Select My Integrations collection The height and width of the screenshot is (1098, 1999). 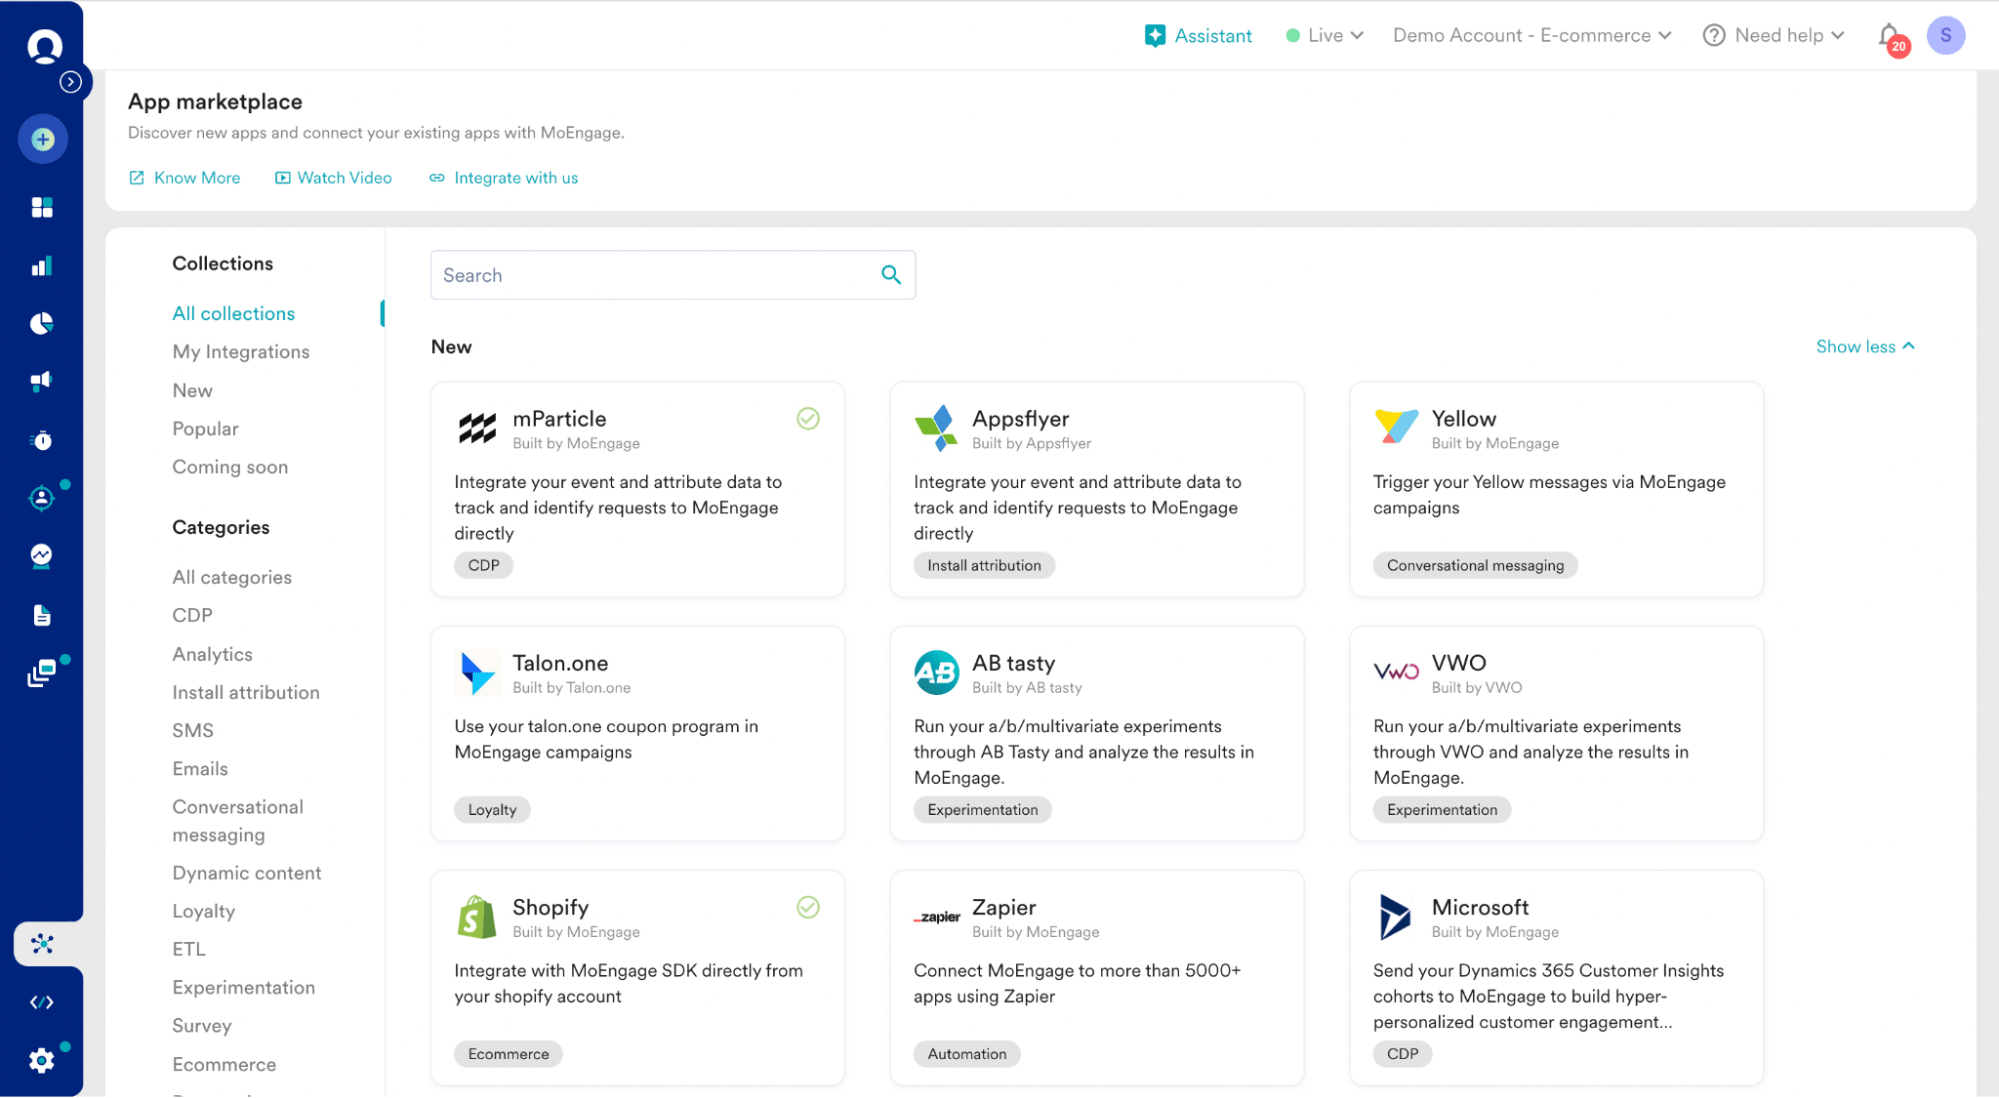tap(241, 352)
